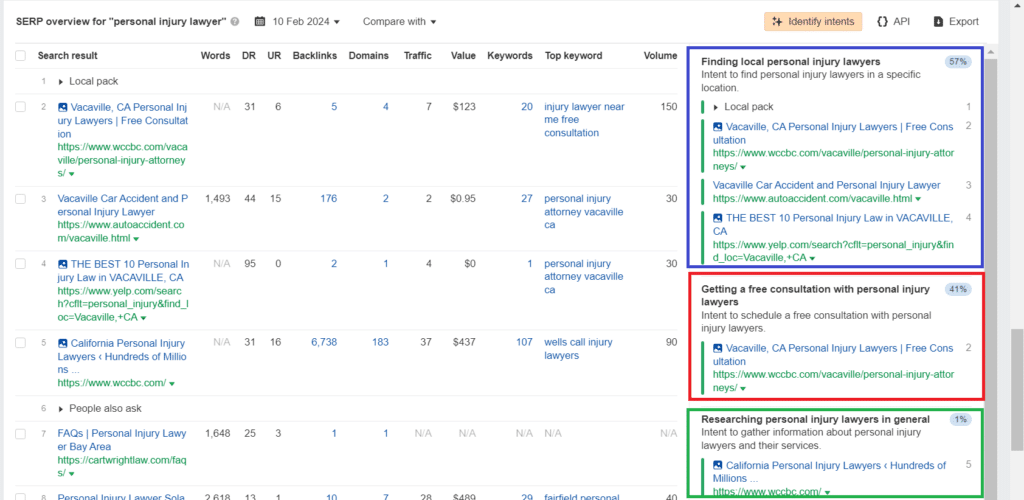The width and height of the screenshot is (1024, 500).
Task: Click image icon beside Vacaville, CA result in table
Action: coord(63,107)
